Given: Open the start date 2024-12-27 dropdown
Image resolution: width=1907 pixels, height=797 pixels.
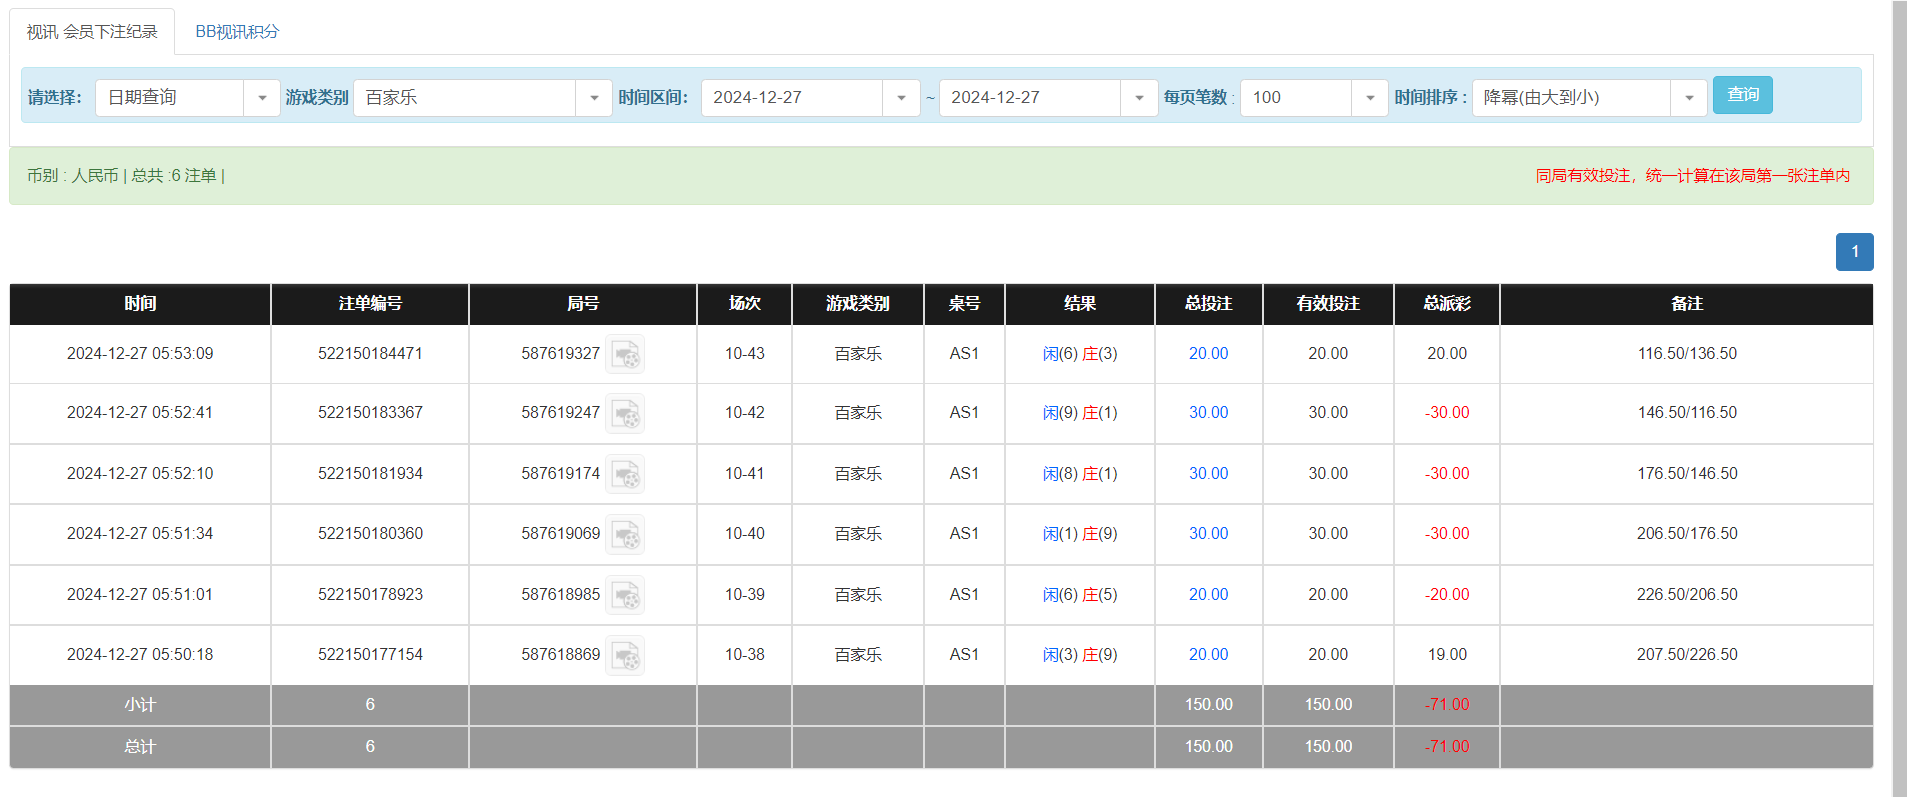Looking at the screenshot, I should click(x=901, y=98).
